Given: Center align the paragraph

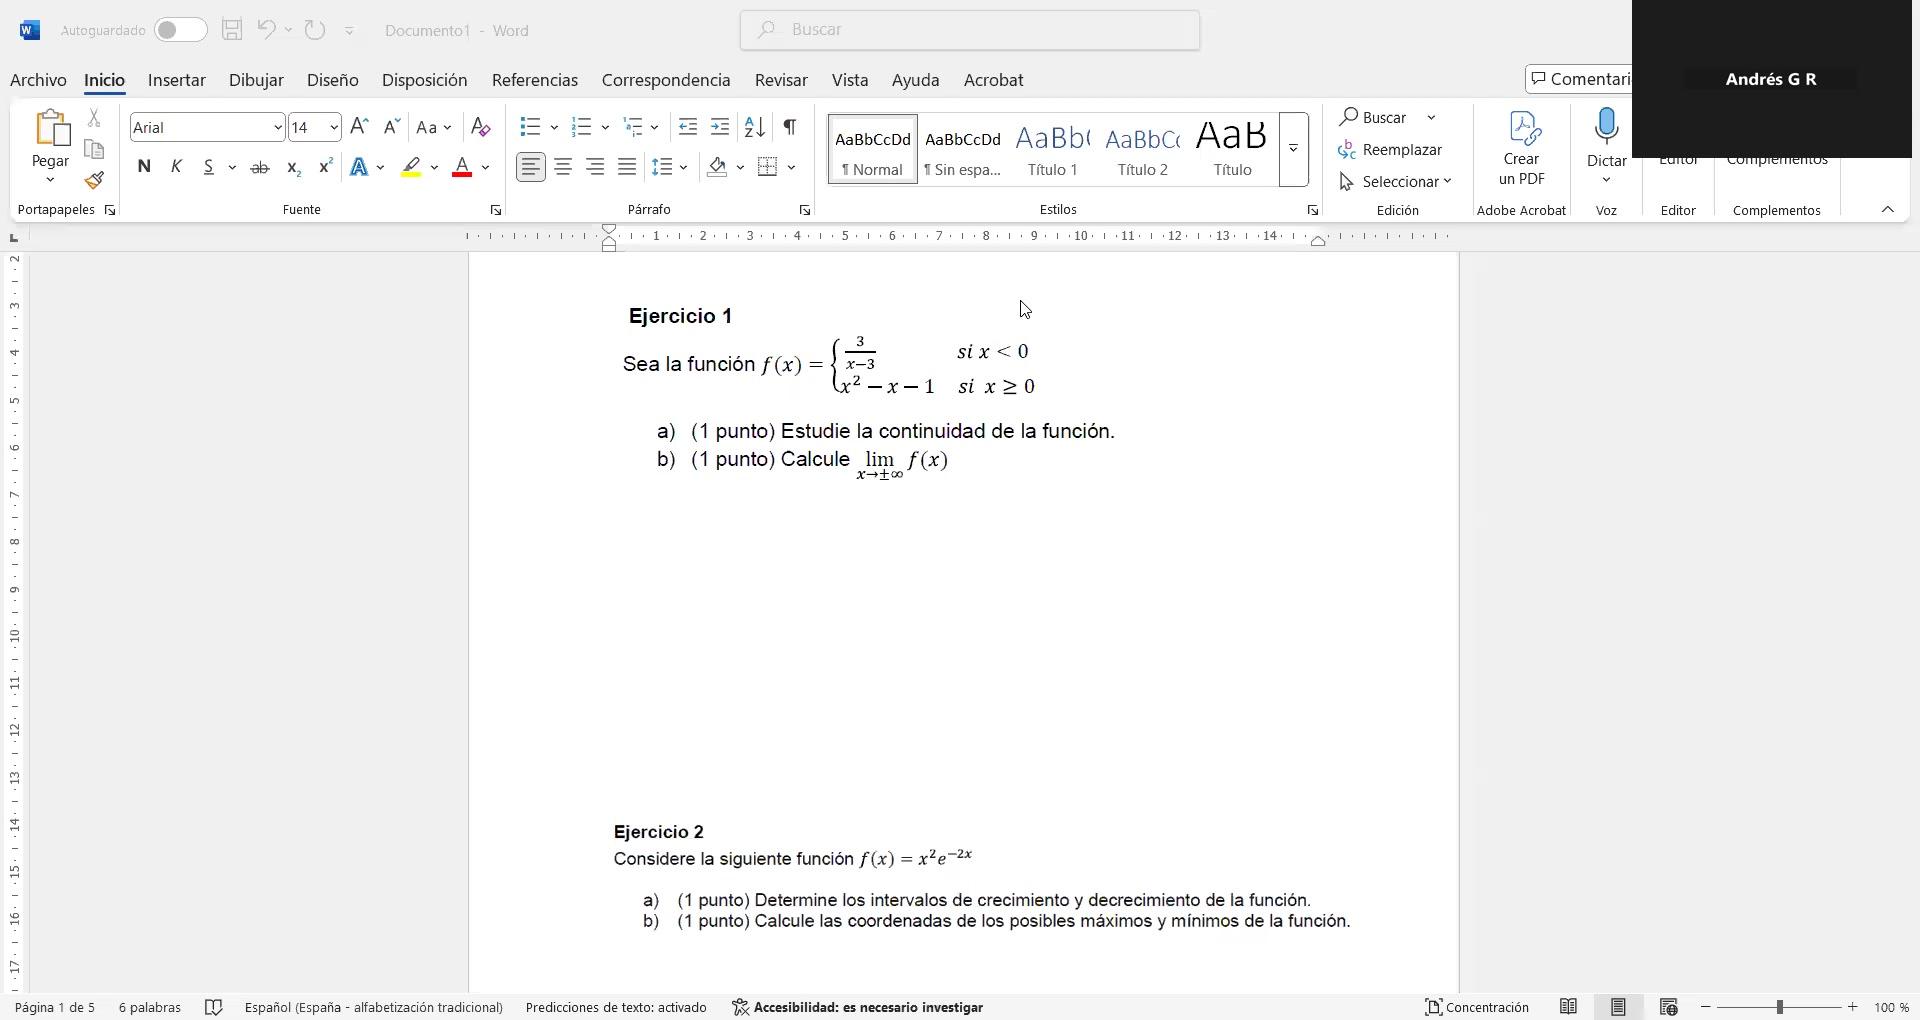Looking at the screenshot, I should (x=563, y=167).
